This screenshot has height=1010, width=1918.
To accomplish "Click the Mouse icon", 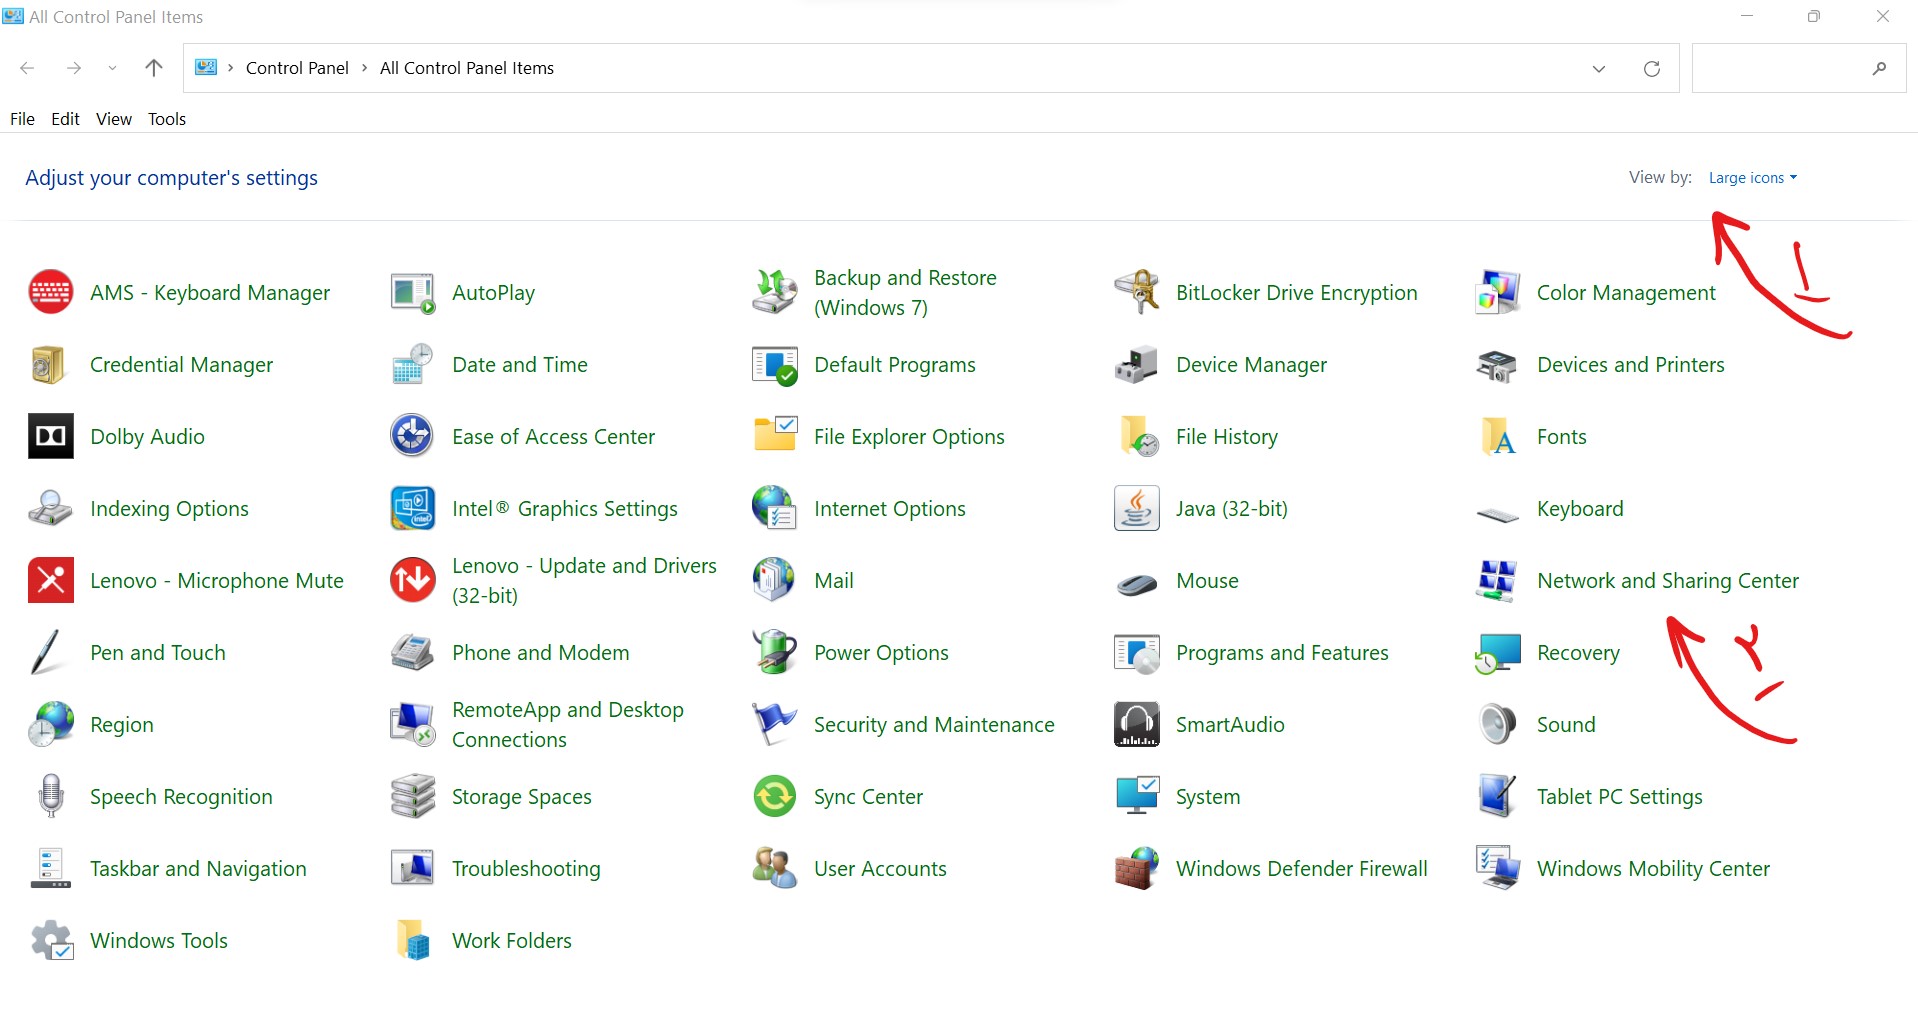I will pyautogui.click(x=1137, y=584).
